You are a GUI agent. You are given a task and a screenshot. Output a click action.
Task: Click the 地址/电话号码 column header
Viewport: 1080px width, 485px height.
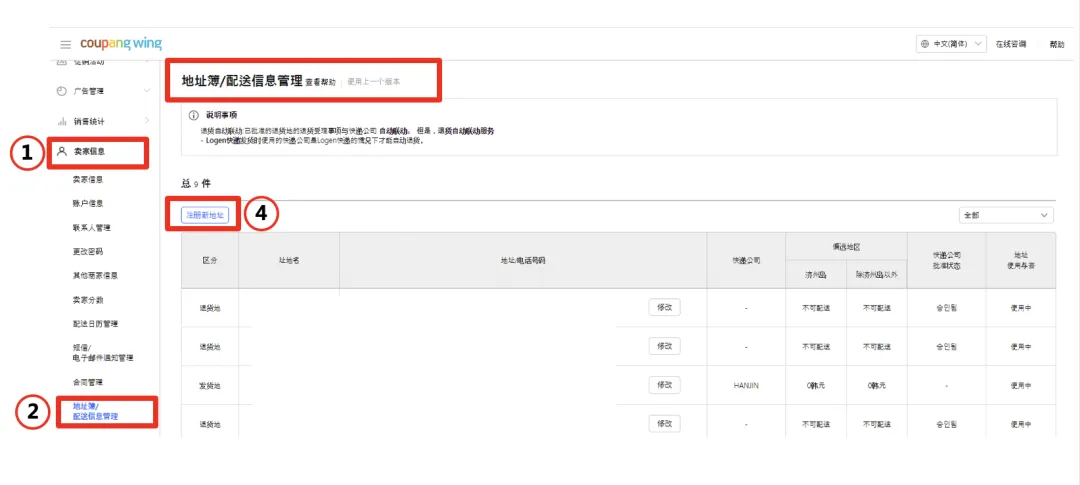523,260
